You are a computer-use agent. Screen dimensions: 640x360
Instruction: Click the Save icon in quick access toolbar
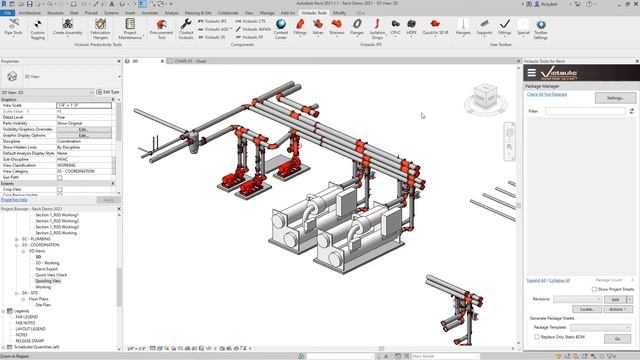pyautogui.click(x=30, y=4)
